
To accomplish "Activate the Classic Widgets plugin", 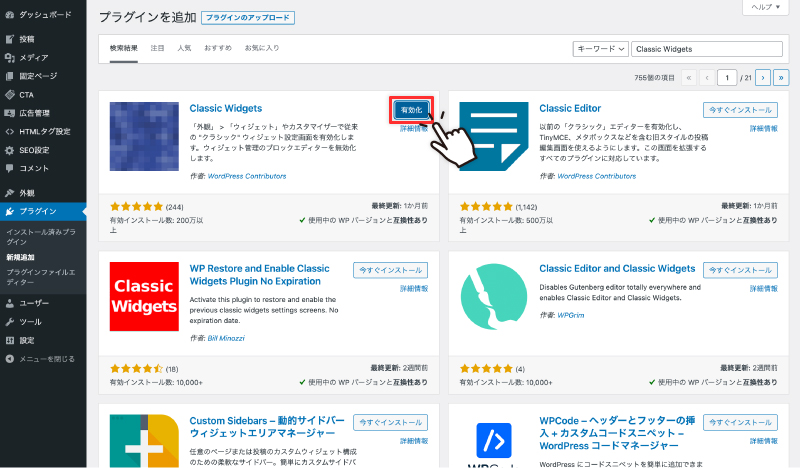I will point(411,110).
